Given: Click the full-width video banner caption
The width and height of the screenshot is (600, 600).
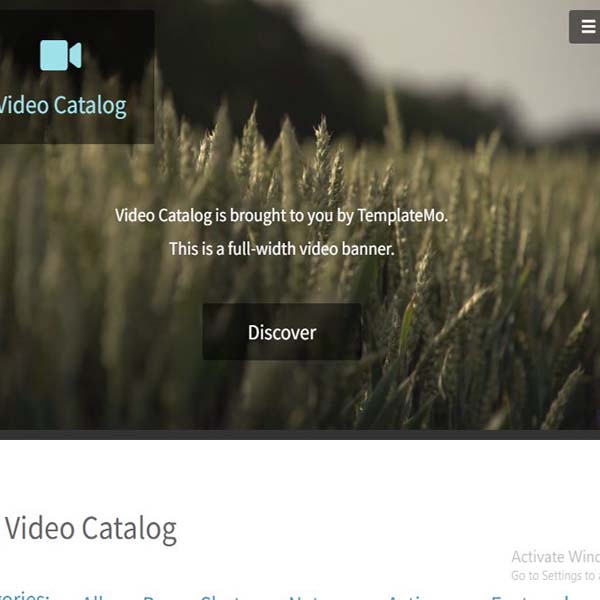Looking at the screenshot, I should pyautogui.click(x=282, y=249).
